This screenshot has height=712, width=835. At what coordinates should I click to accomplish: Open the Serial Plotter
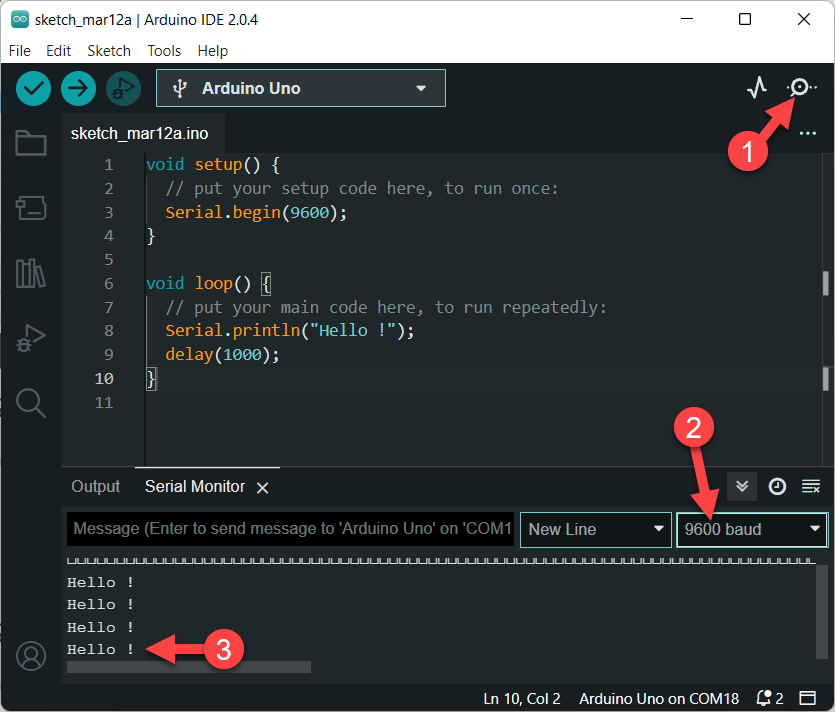point(757,87)
